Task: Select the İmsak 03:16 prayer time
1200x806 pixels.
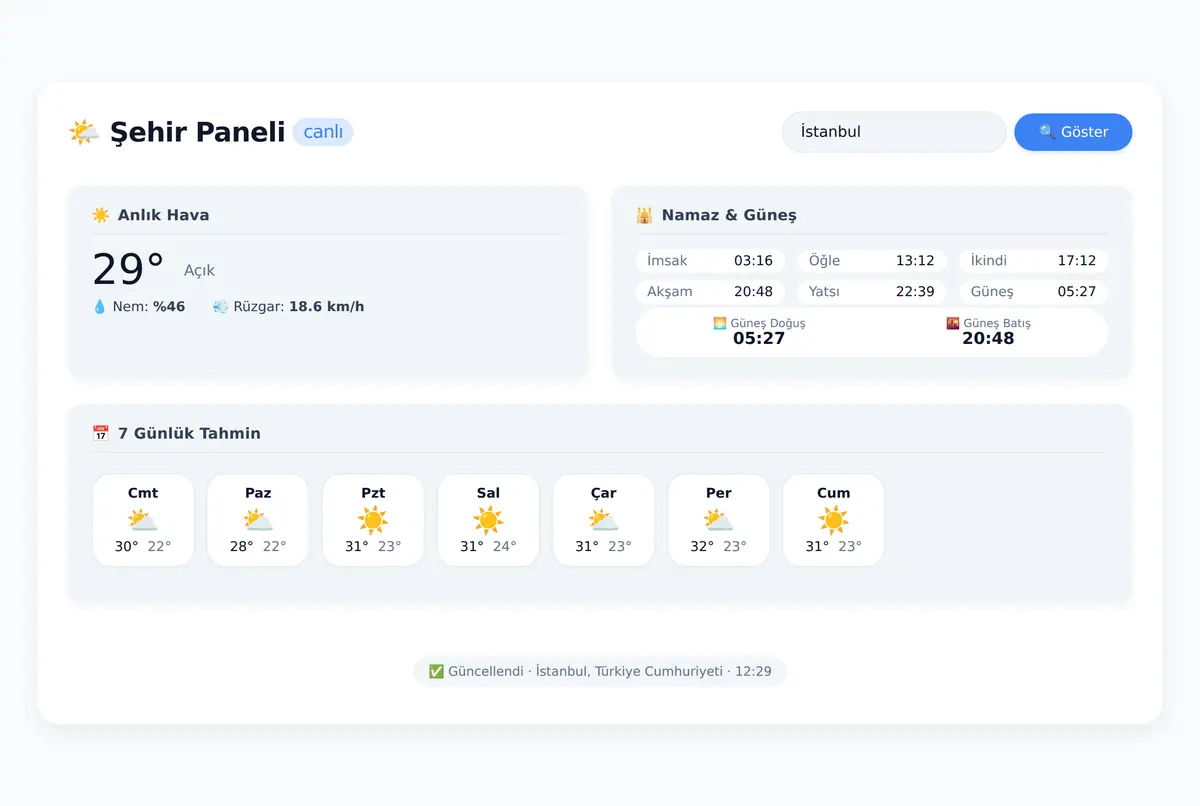Action: (x=710, y=261)
